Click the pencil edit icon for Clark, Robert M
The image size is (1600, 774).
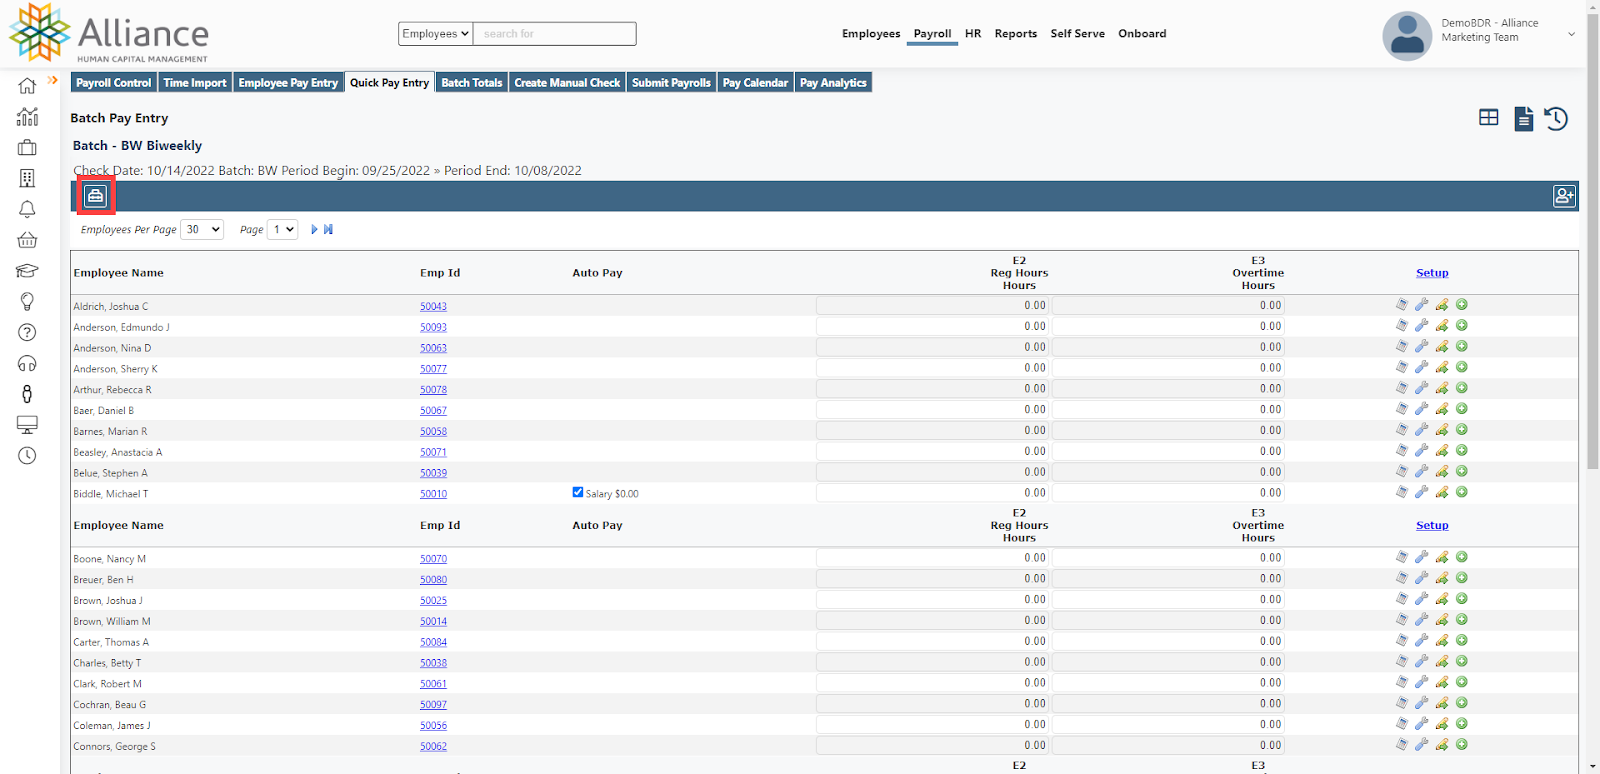click(1442, 683)
